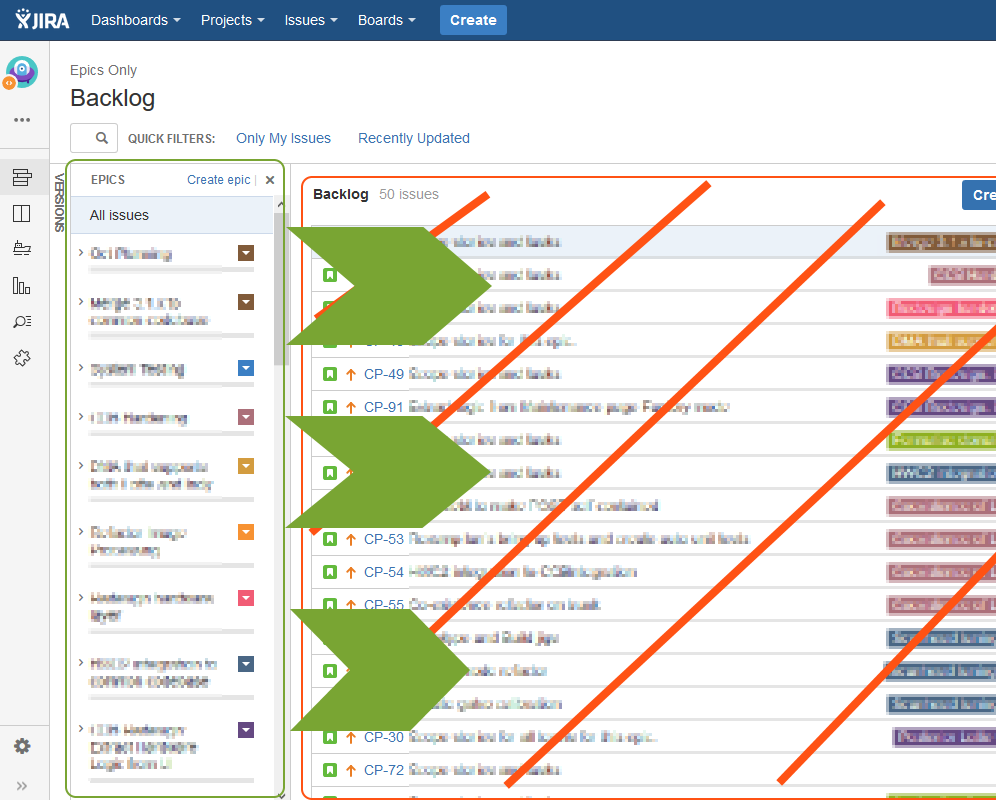Close the Epics panel with X
The width and height of the screenshot is (996, 800).
click(x=270, y=180)
